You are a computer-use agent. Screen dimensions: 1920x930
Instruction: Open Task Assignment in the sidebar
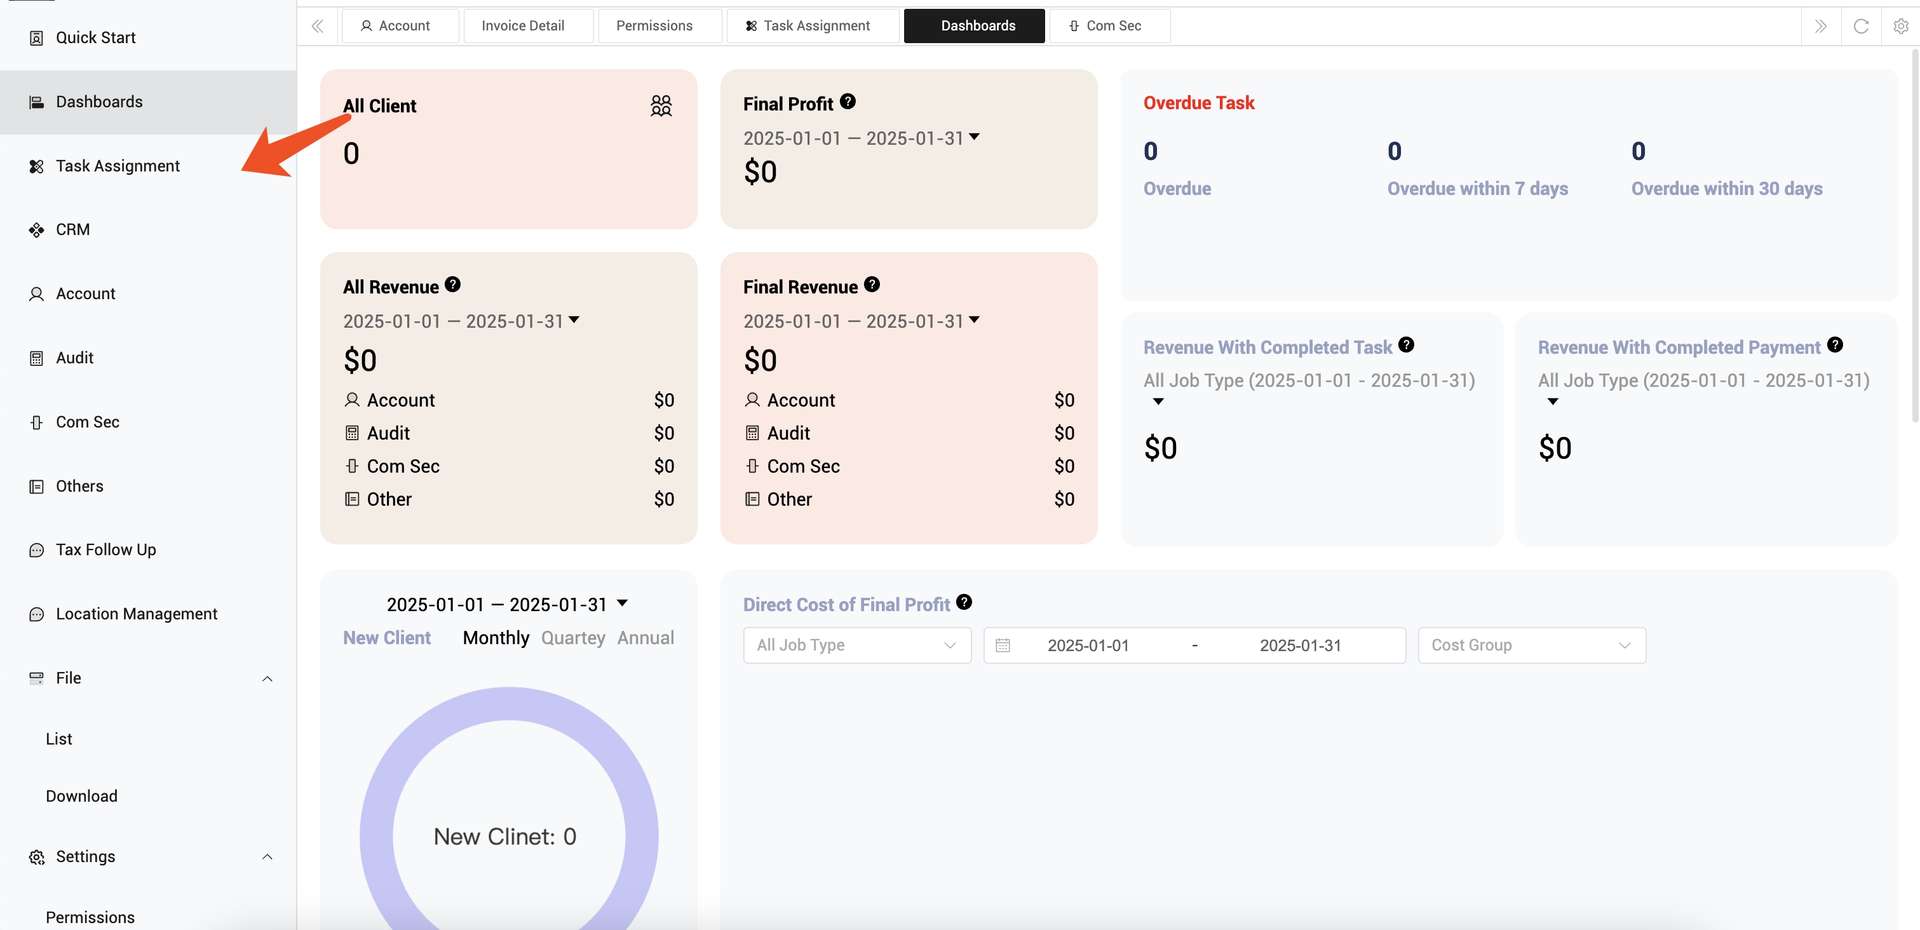click(x=118, y=166)
